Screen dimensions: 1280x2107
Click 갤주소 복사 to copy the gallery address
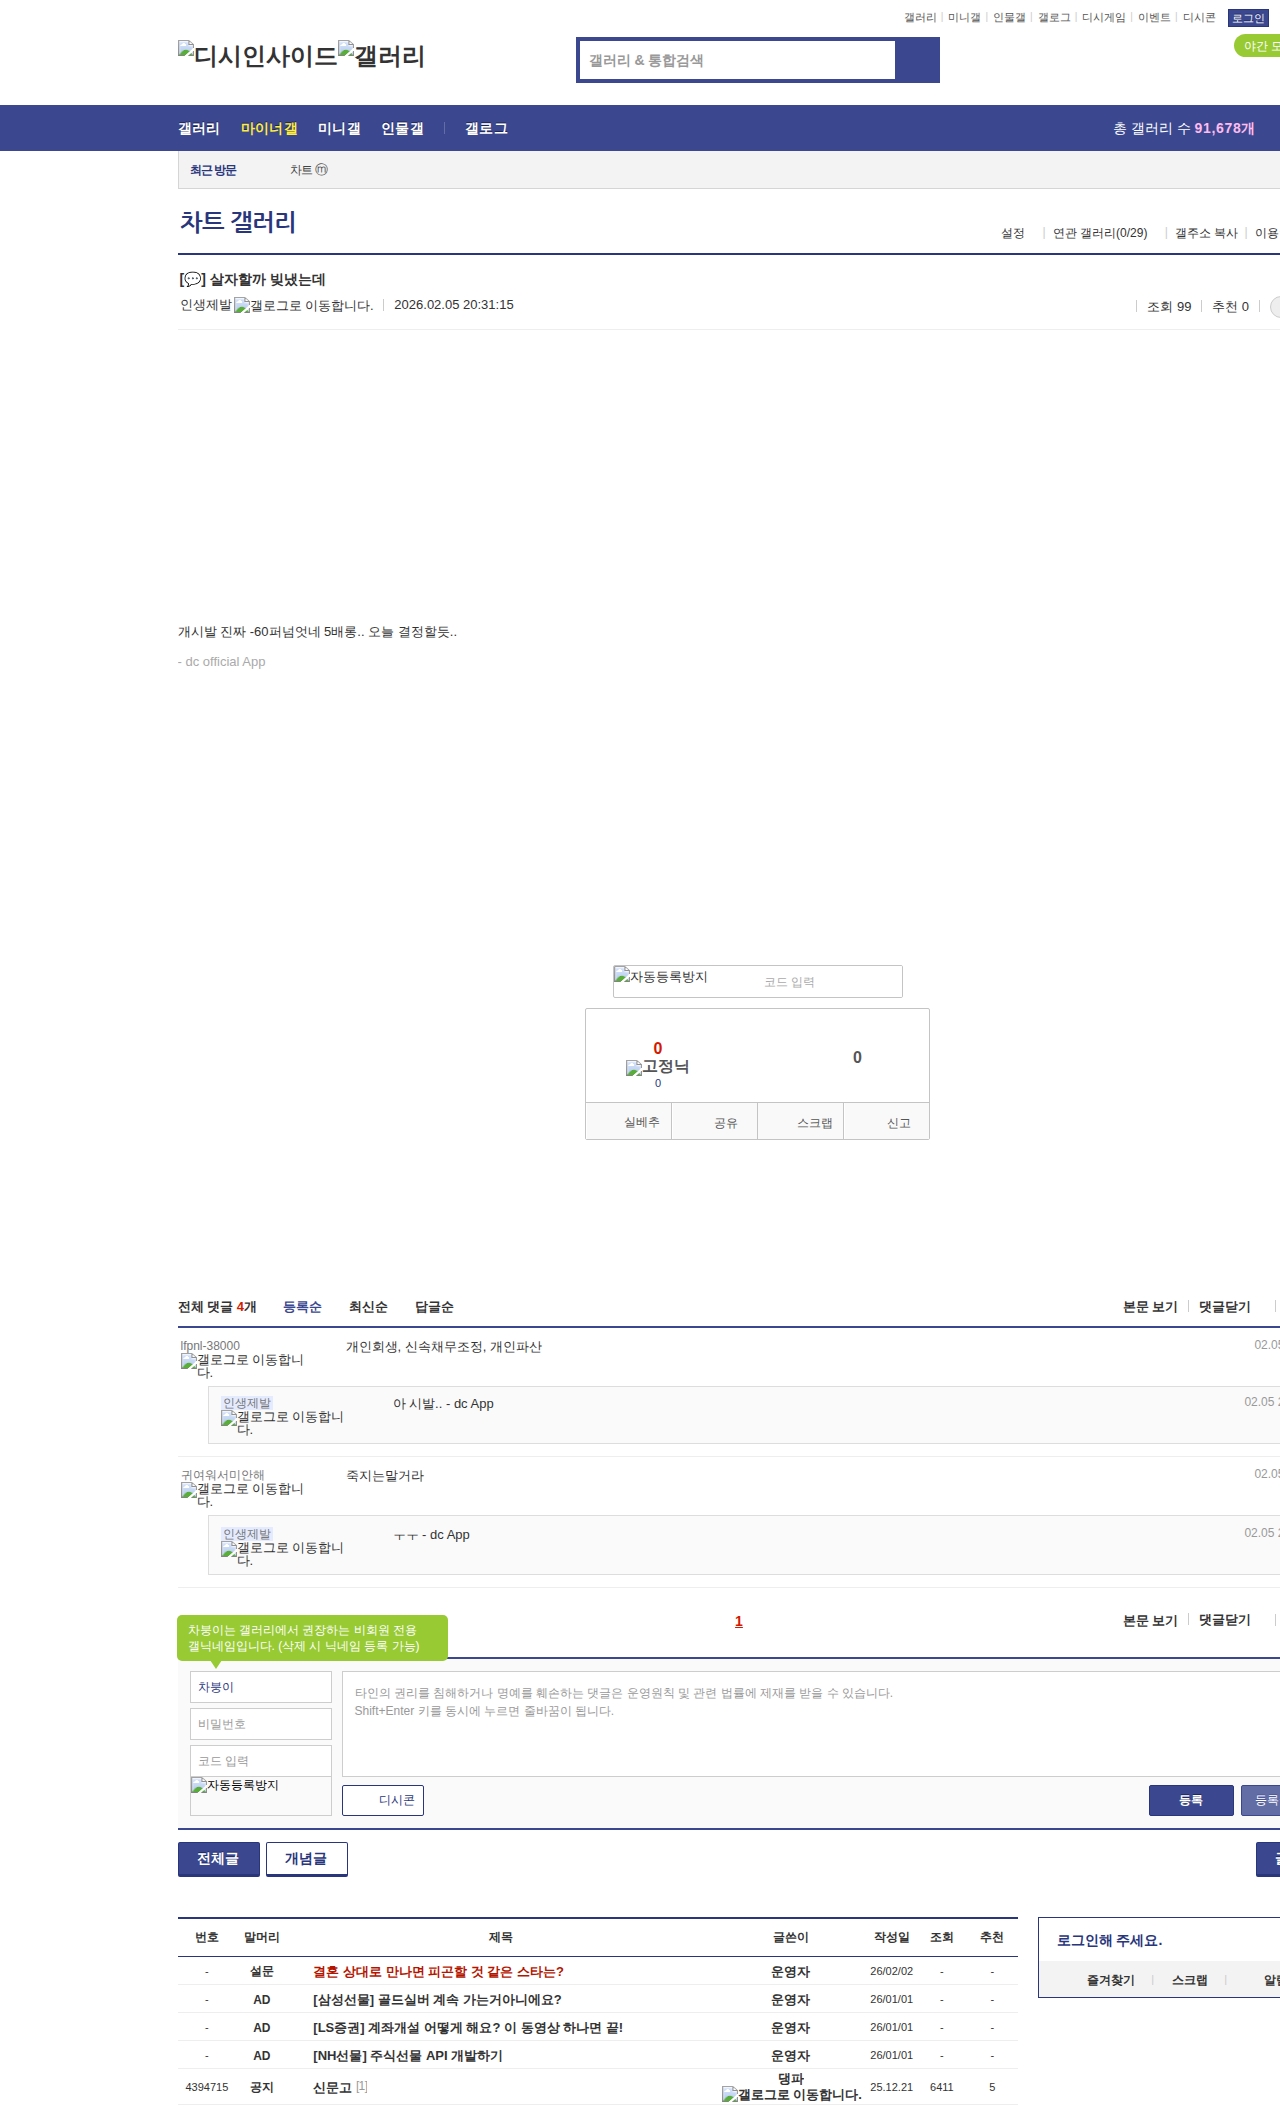(x=1206, y=233)
